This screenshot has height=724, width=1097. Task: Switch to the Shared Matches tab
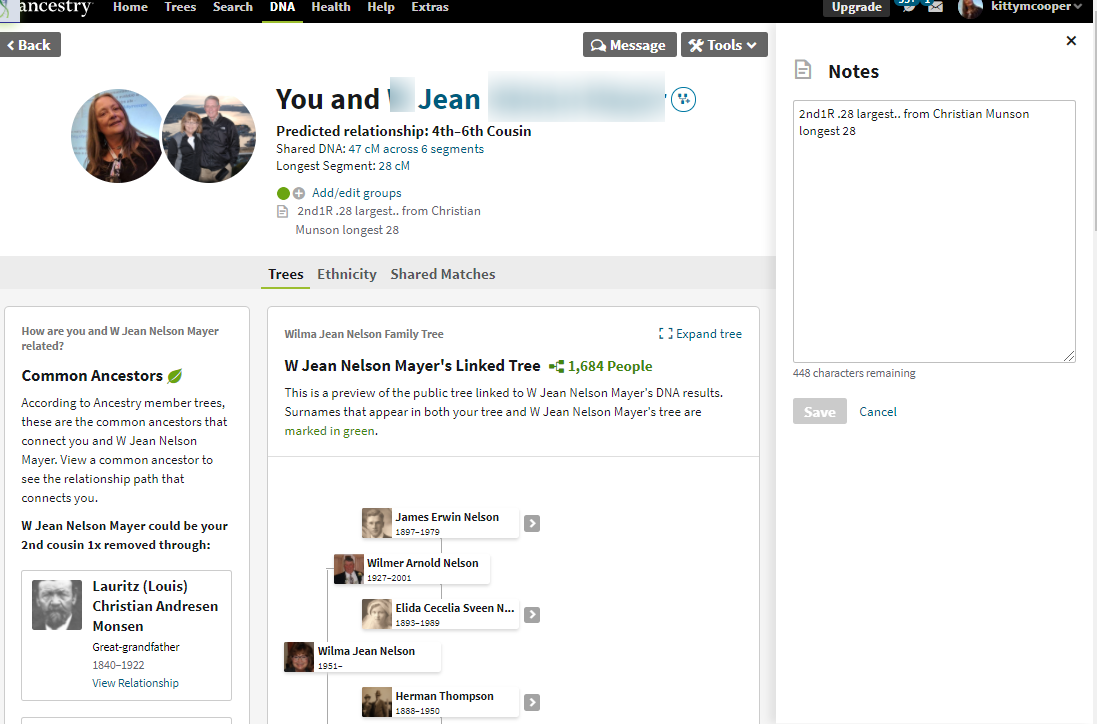[x=443, y=274]
